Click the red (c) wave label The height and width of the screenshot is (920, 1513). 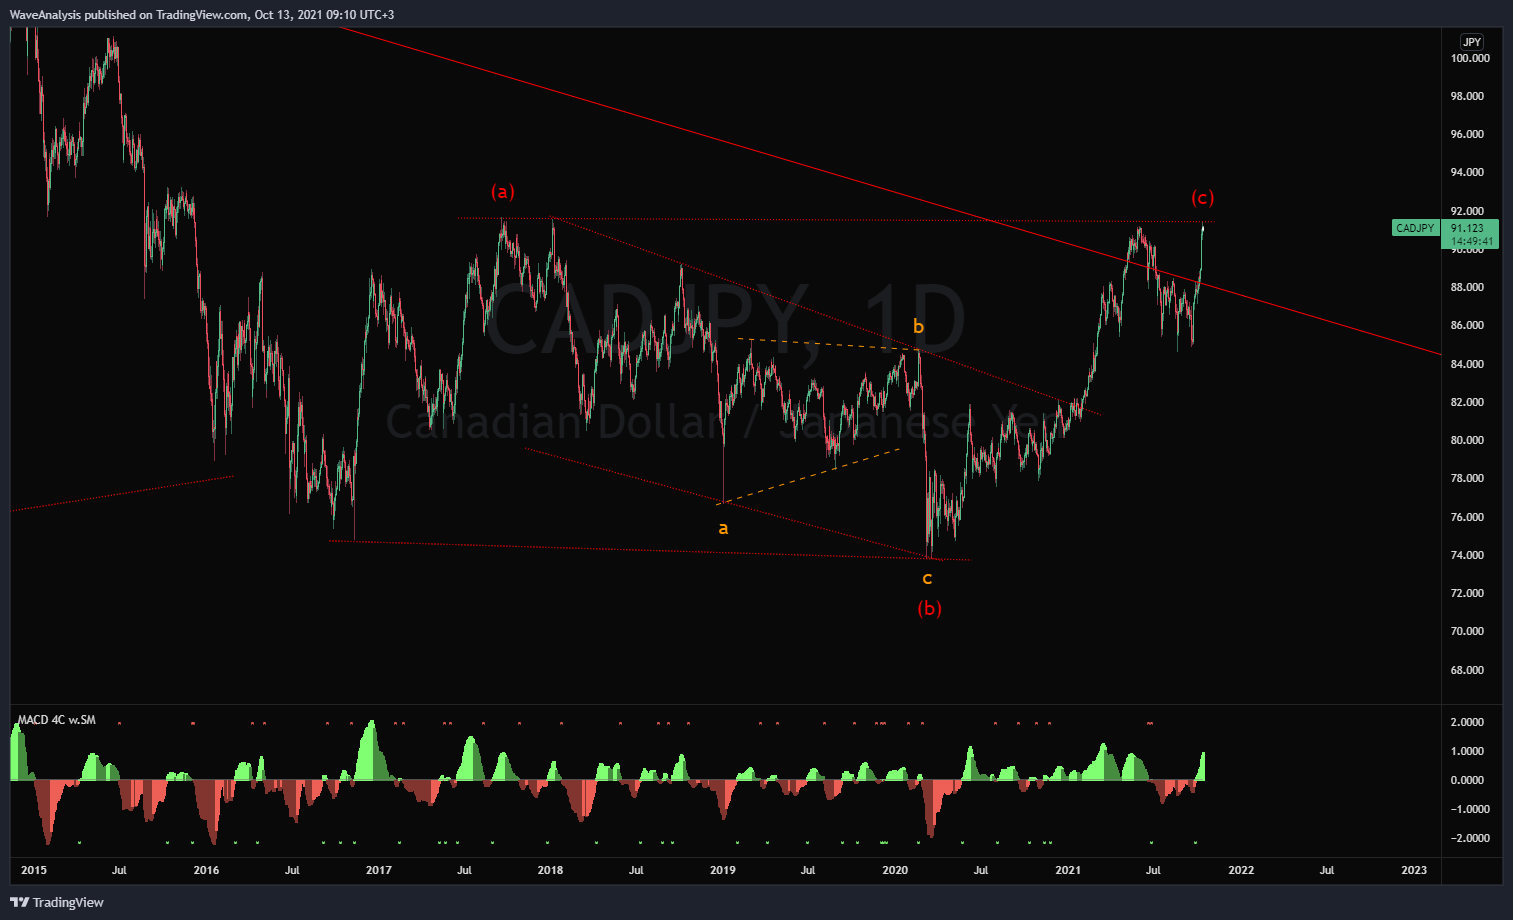pos(1203,197)
